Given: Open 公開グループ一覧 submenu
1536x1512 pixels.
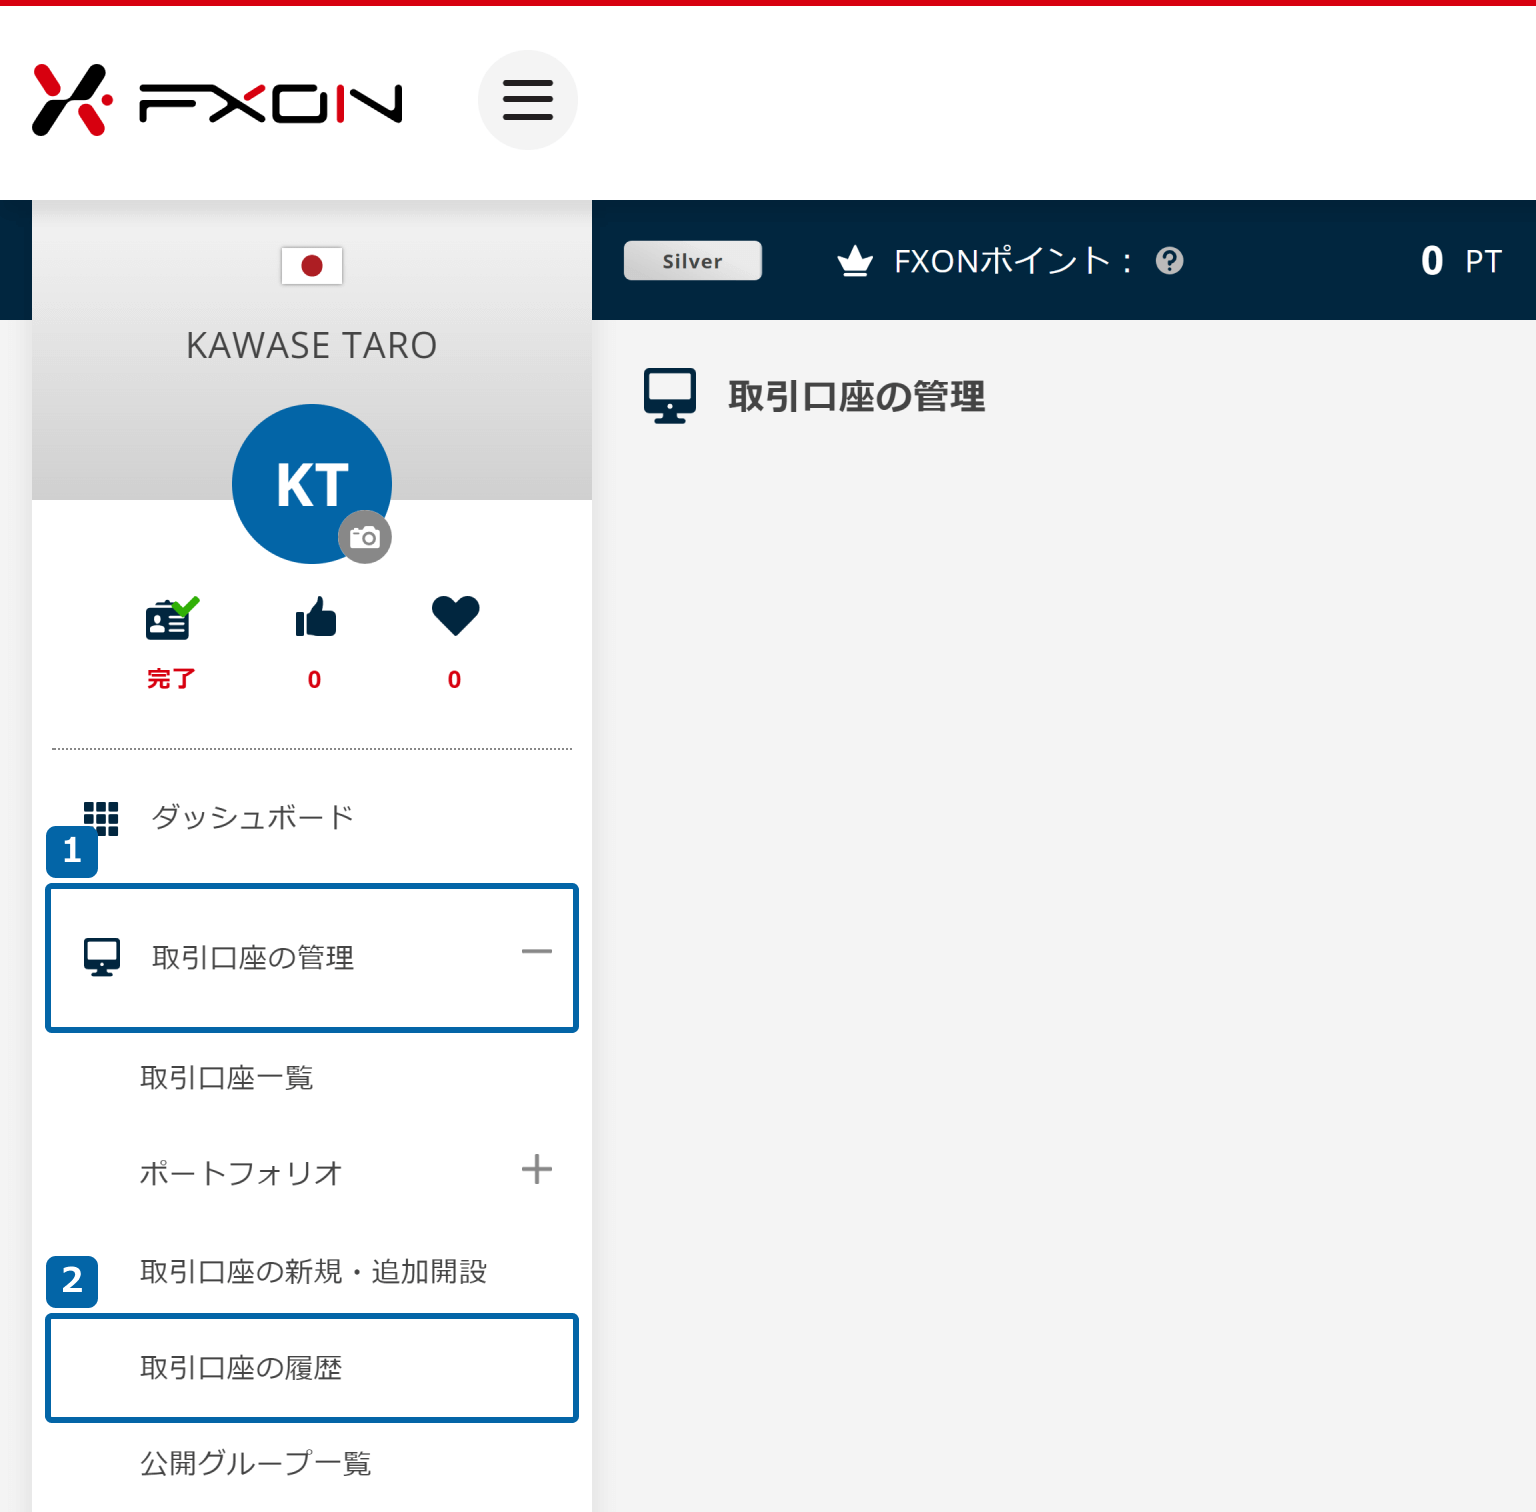Looking at the screenshot, I should (x=256, y=1464).
